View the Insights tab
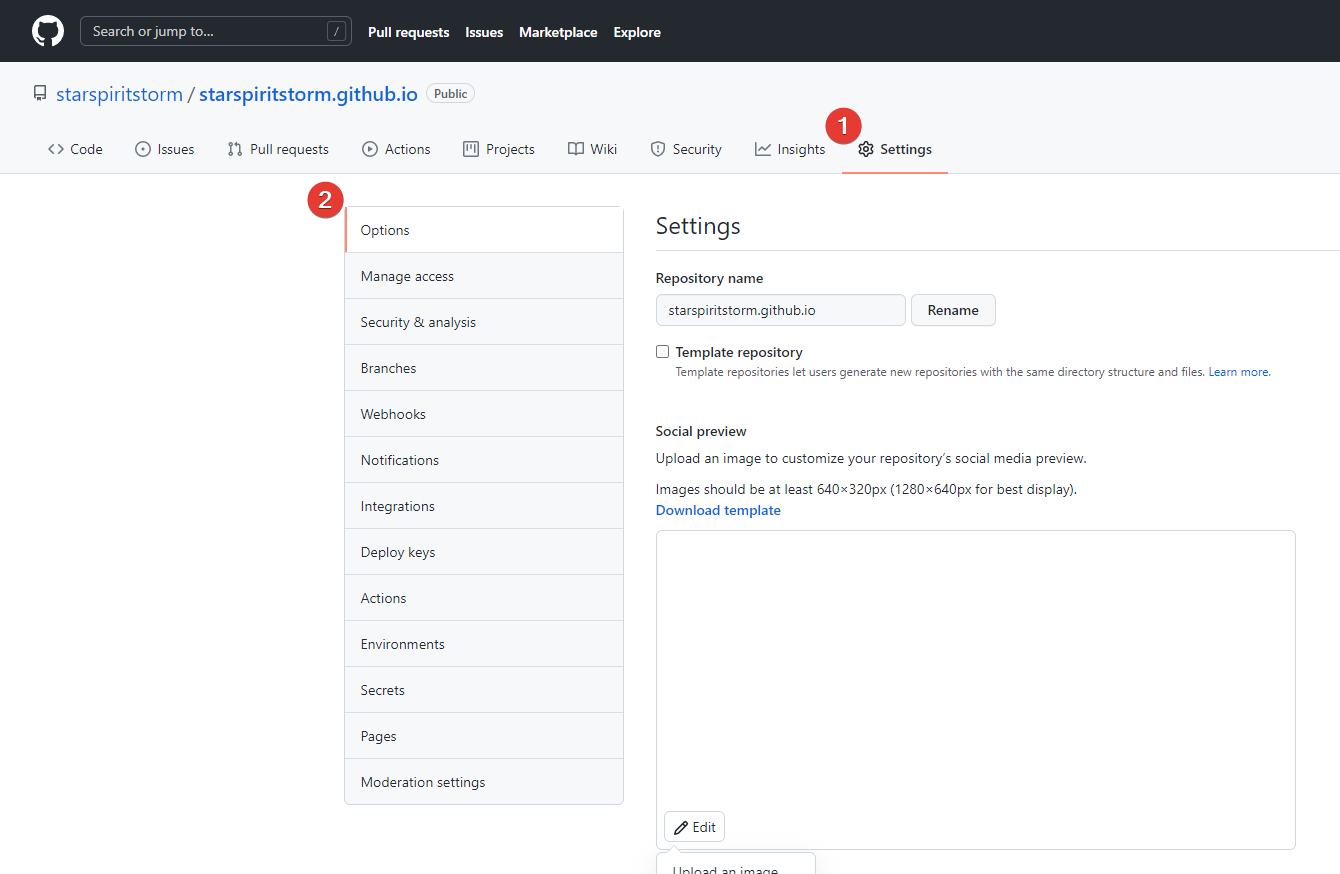The width and height of the screenshot is (1340, 874). click(790, 149)
